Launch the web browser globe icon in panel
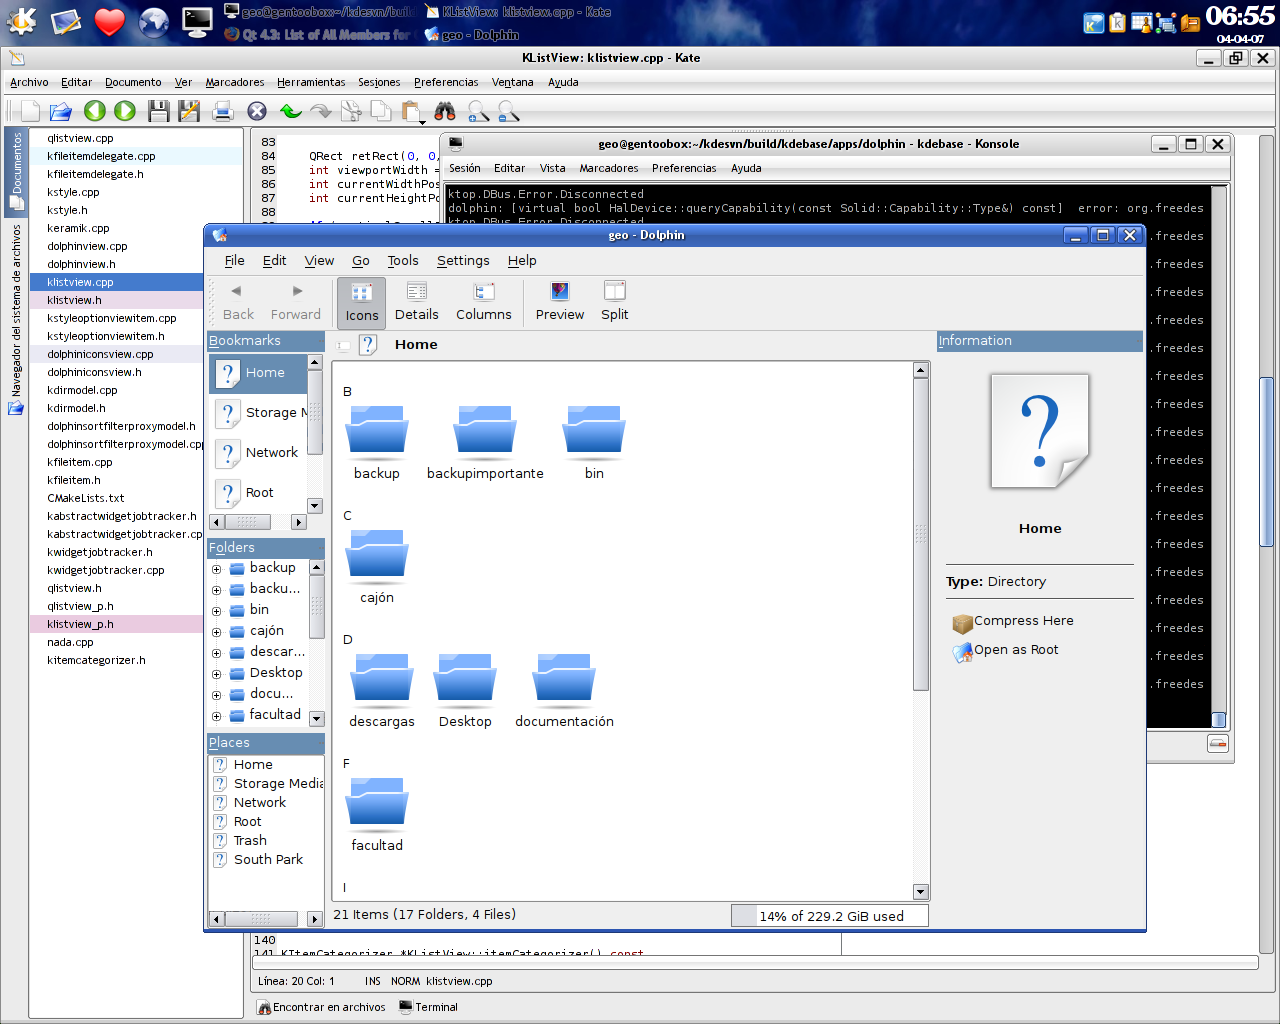This screenshot has width=1280, height=1024. [154, 21]
